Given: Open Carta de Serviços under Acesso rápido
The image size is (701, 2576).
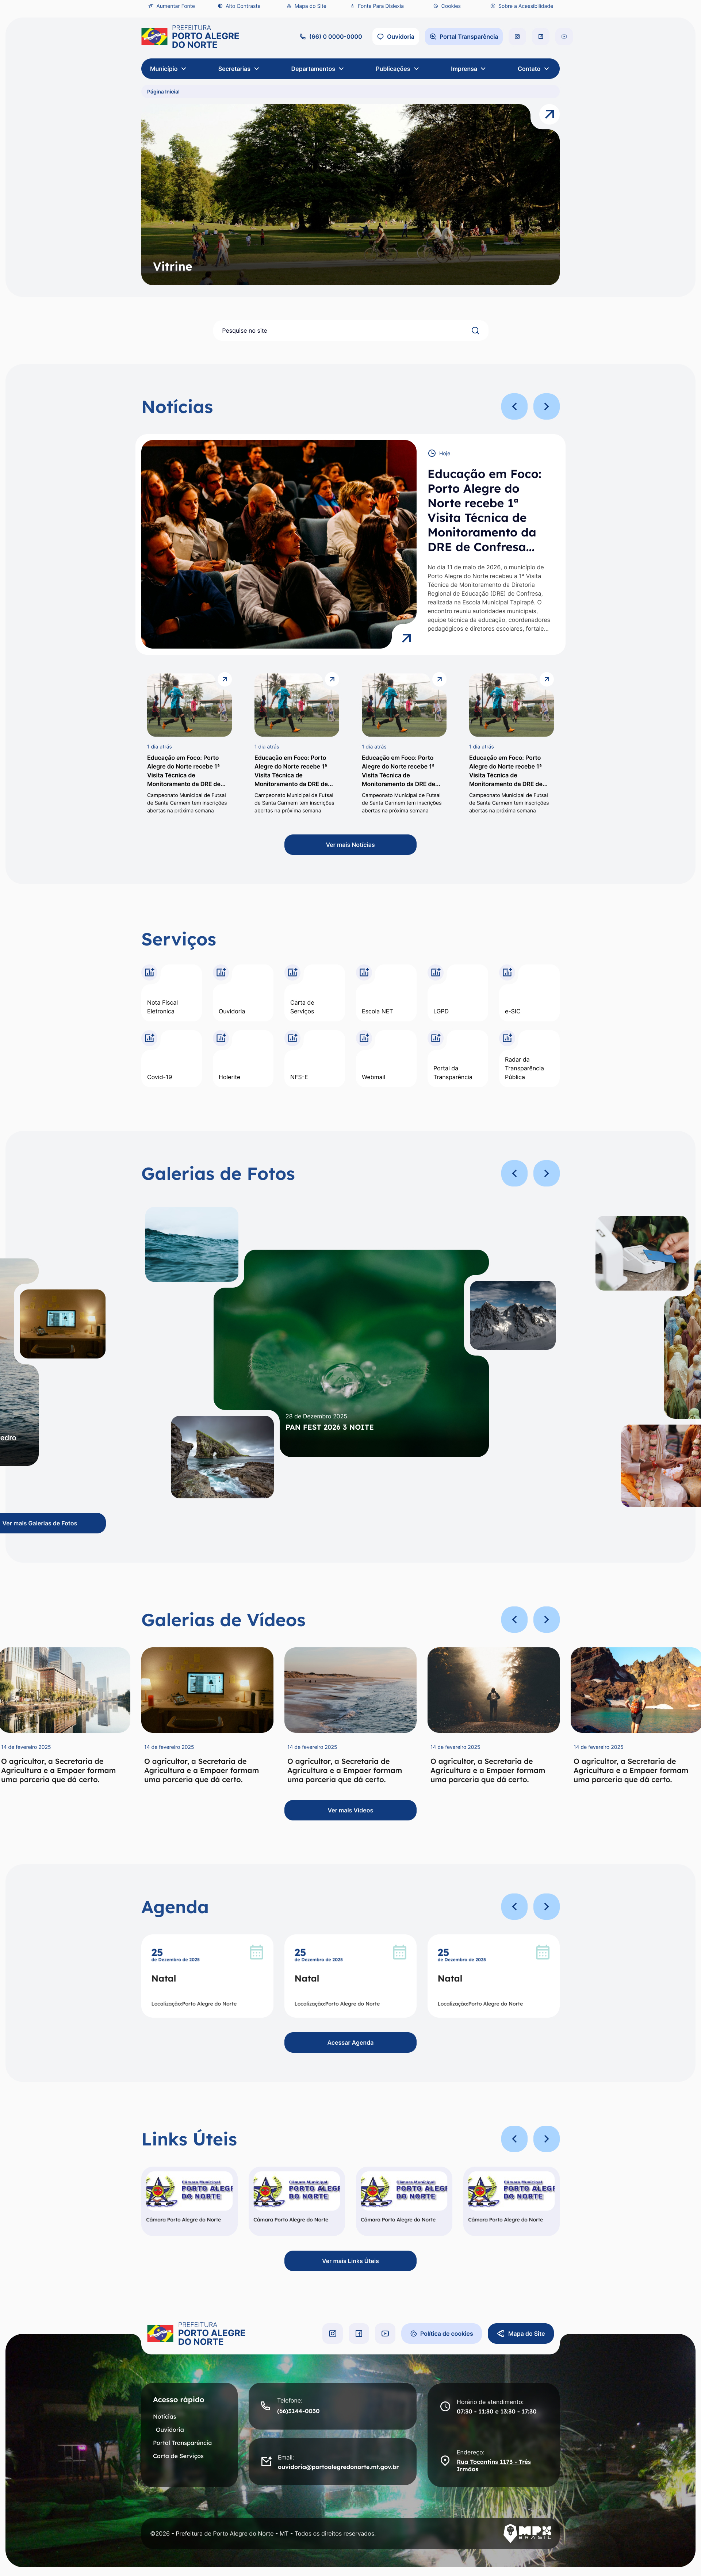Looking at the screenshot, I should 178,2456.
